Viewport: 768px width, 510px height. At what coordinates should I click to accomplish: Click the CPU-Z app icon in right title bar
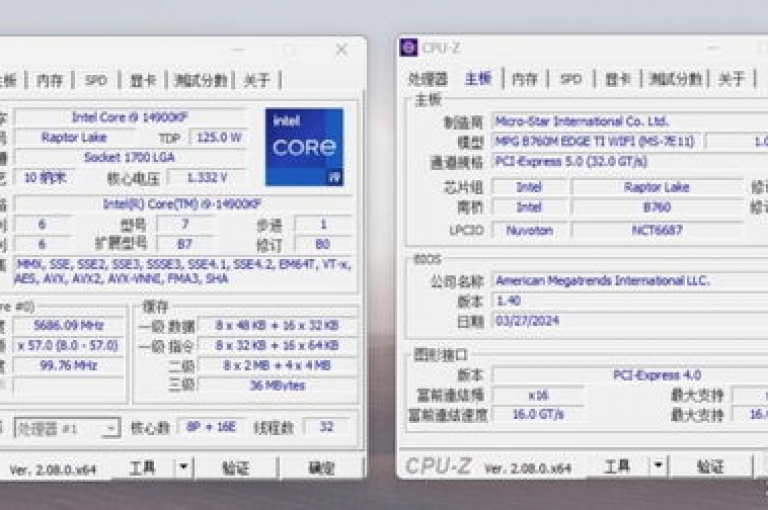(408, 48)
